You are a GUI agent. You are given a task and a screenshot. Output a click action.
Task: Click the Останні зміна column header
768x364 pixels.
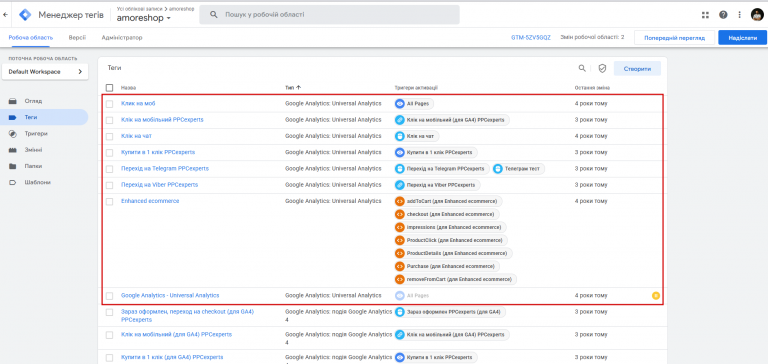(x=592, y=88)
